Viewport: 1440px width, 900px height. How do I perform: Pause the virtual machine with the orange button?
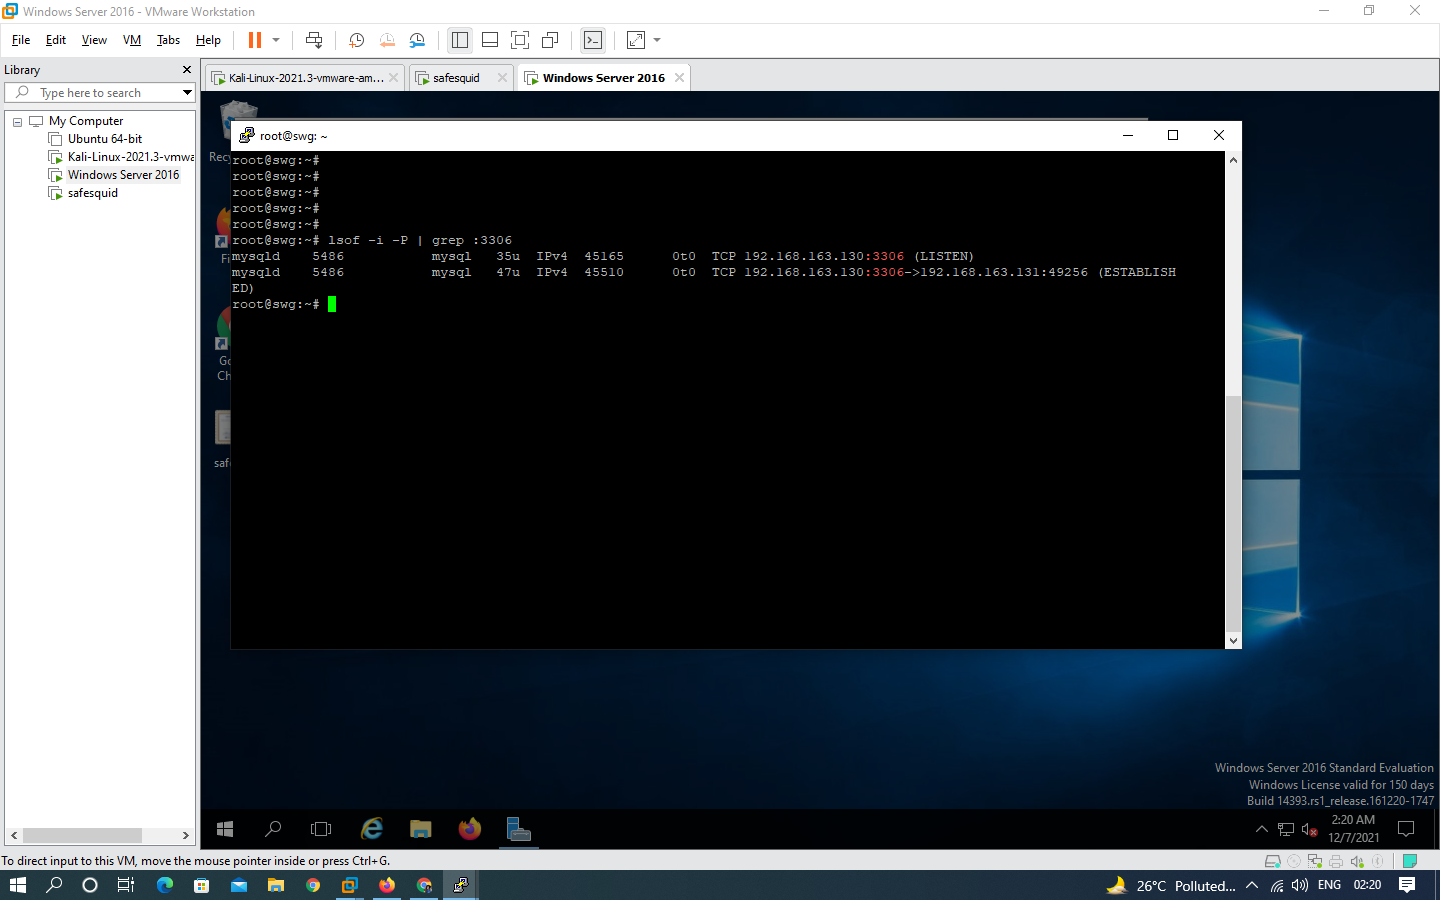coord(255,40)
